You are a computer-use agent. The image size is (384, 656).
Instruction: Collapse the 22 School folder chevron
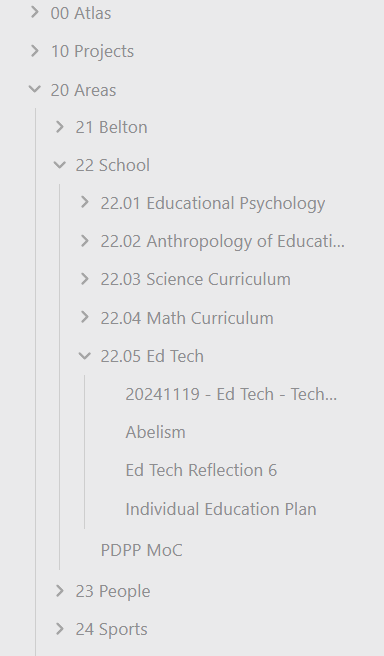tap(60, 165)
